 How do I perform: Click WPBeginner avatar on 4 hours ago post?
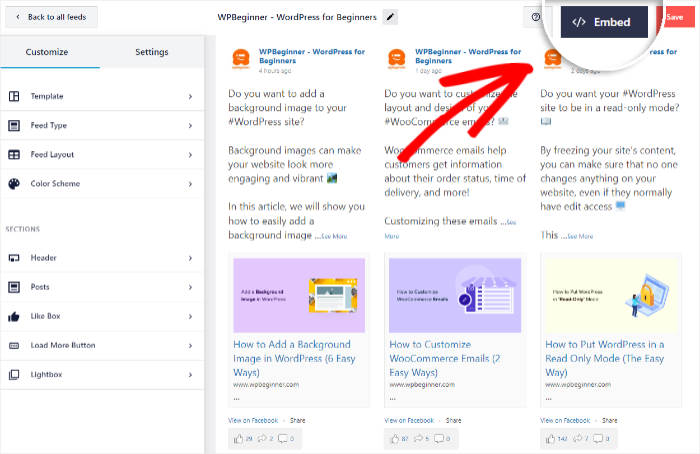pos(241,58)
